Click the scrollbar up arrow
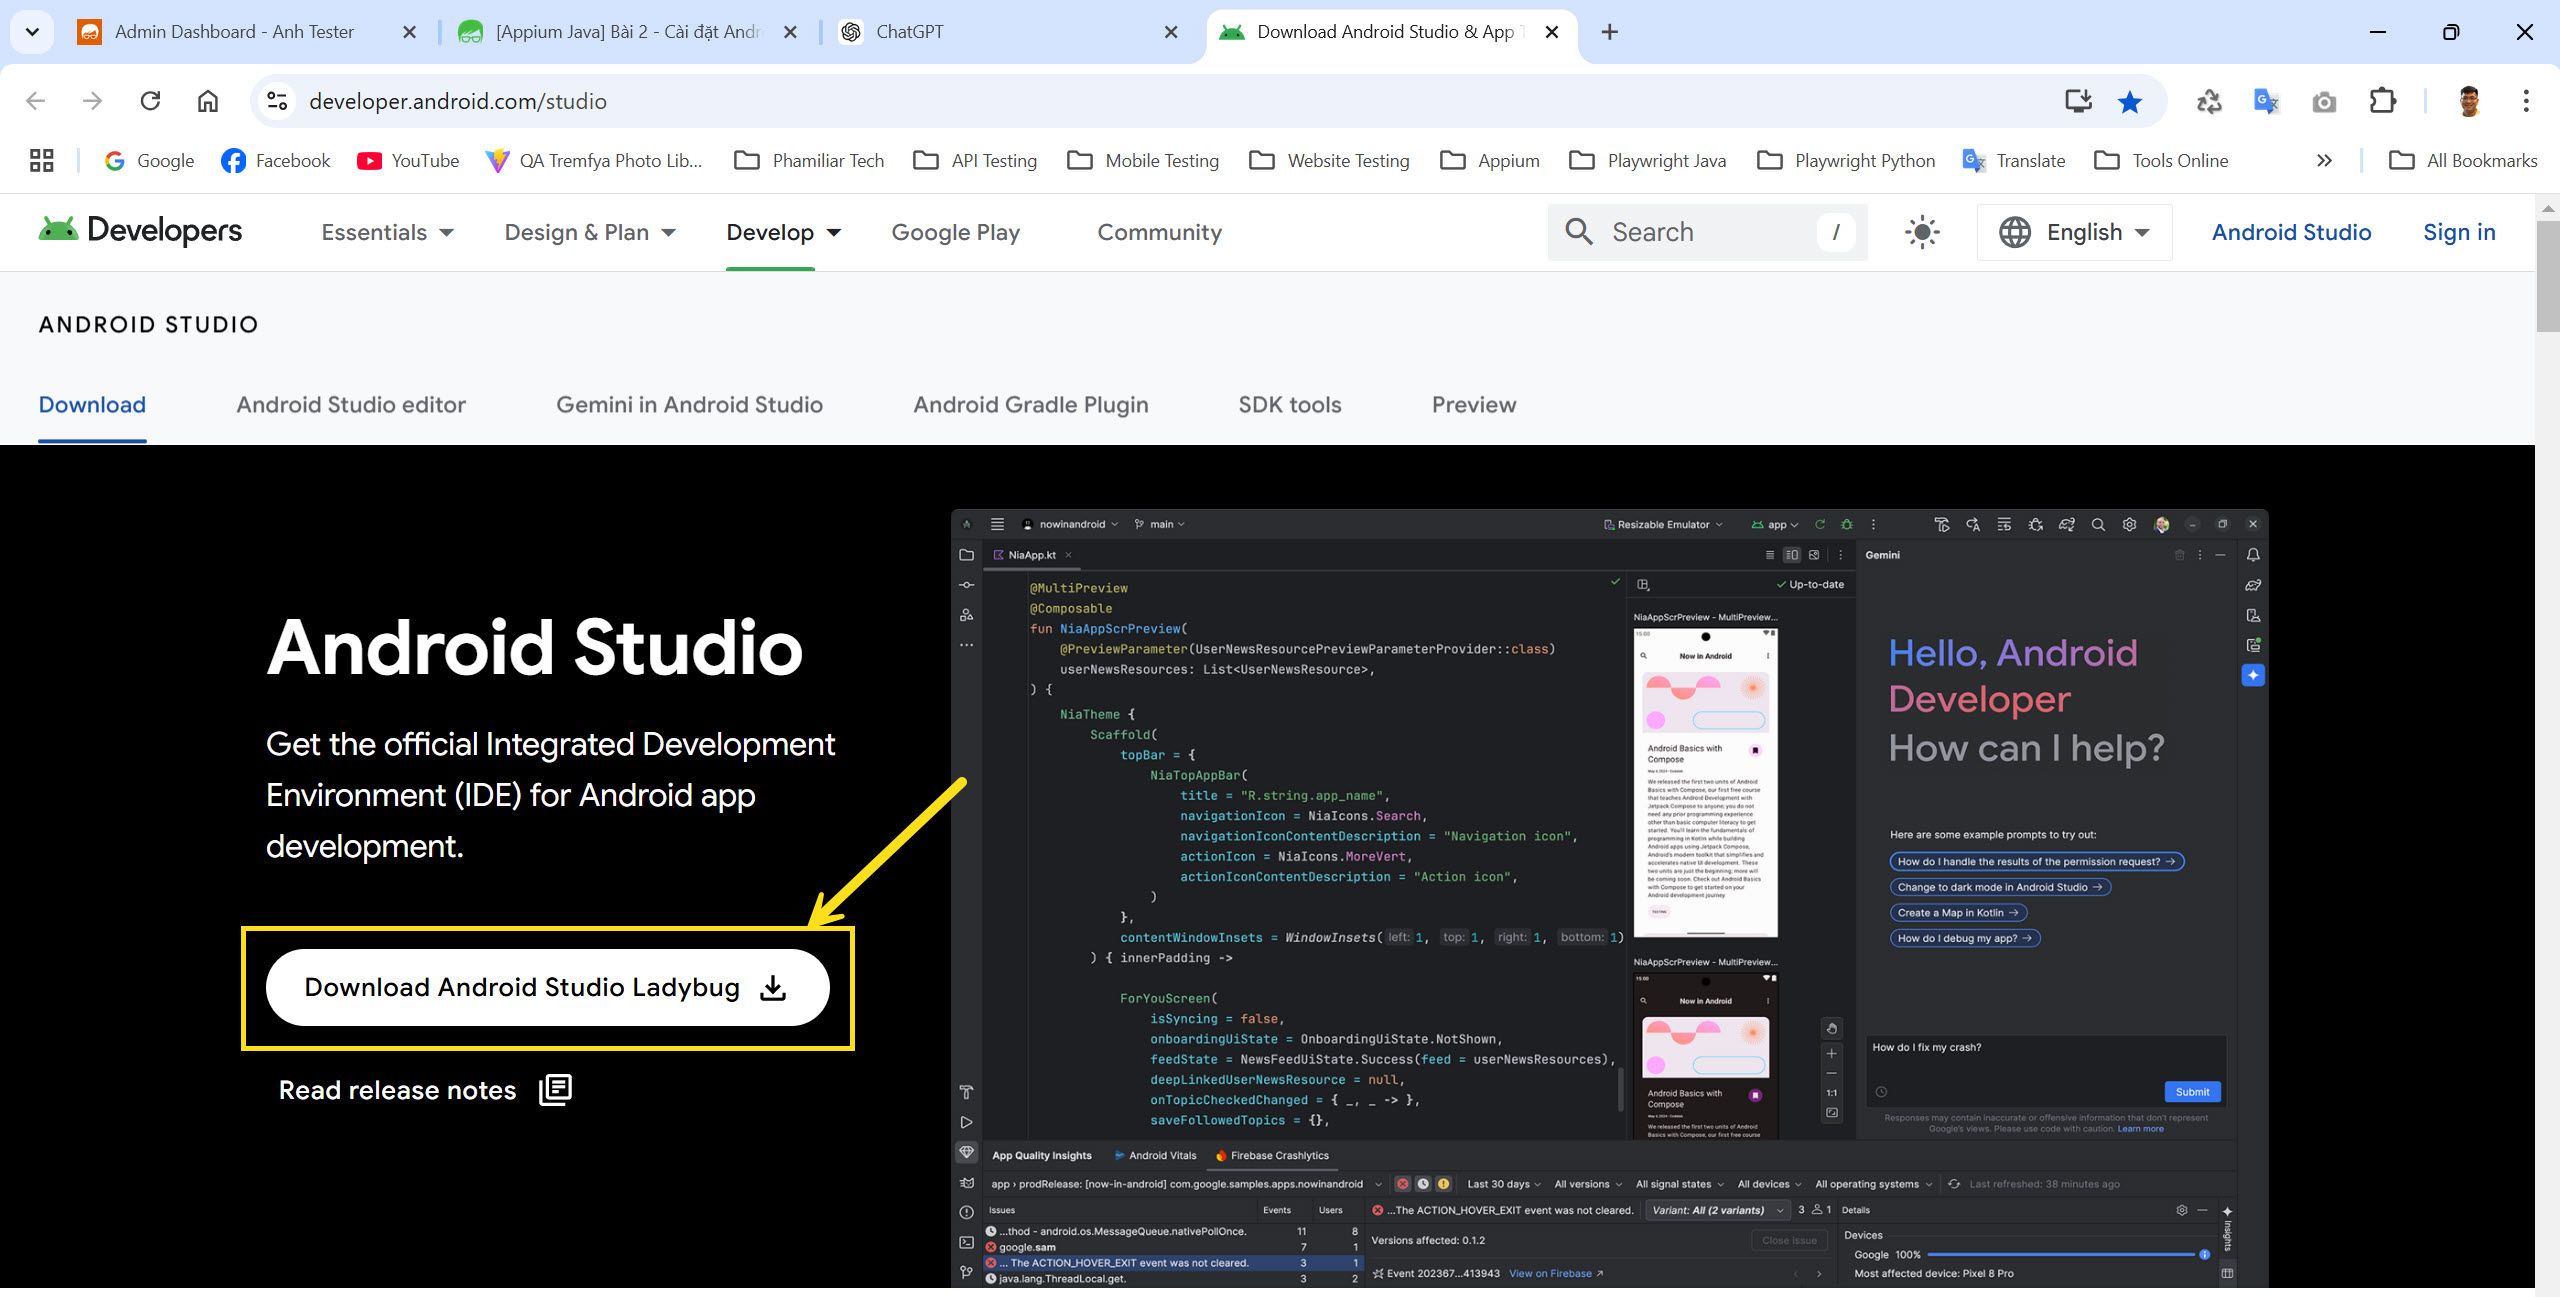2560x1297 pixels. tap(2547, 208)
